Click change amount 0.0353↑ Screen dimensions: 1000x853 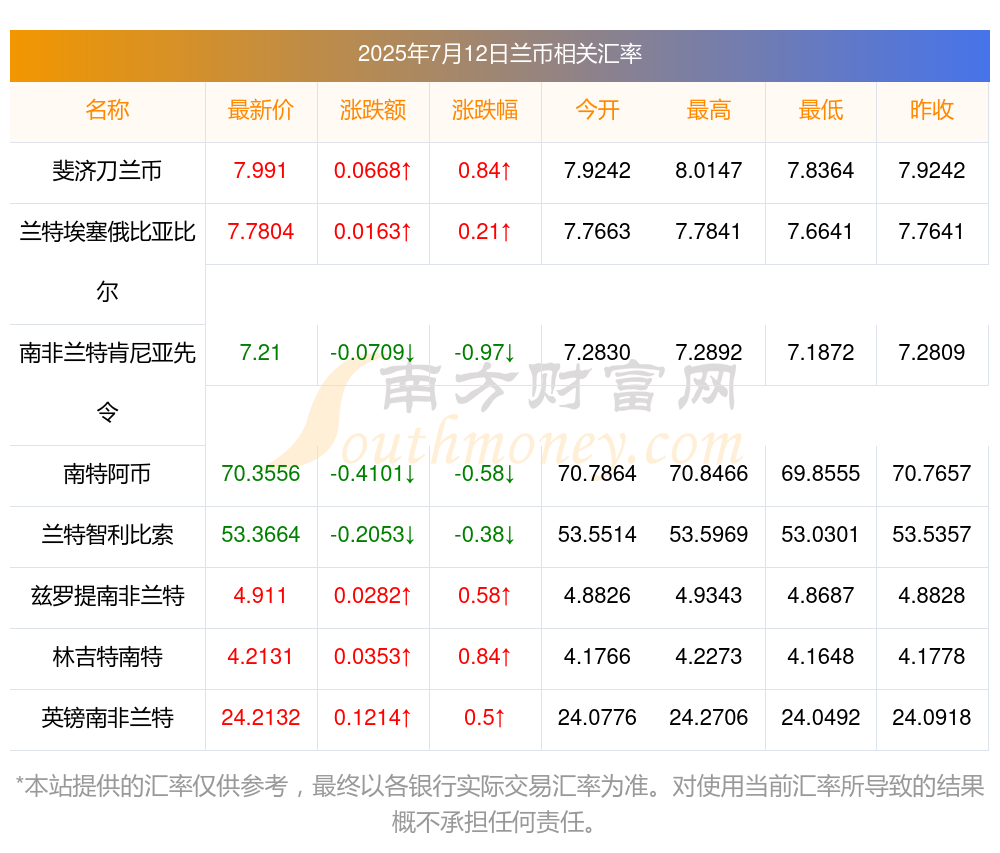pos(372,657)
